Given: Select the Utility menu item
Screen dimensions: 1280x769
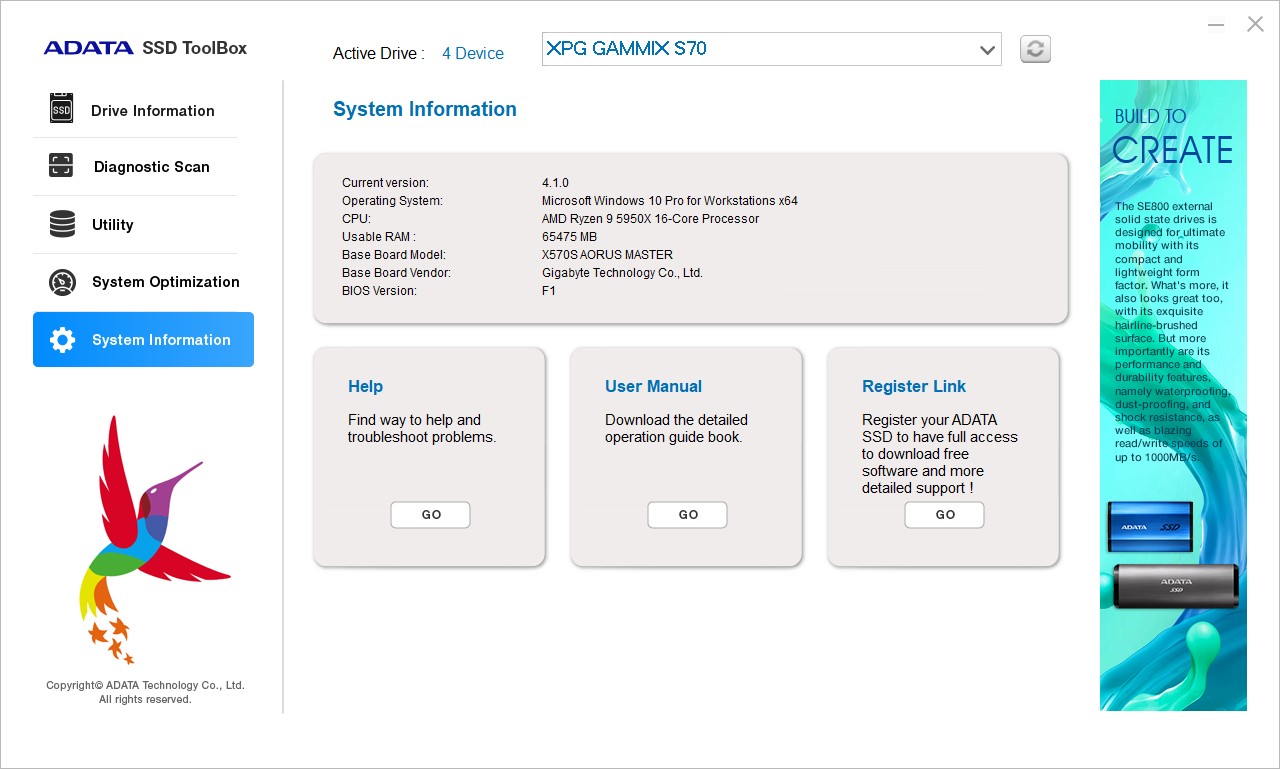Looking at the screenshot, I should pos(113,225).
